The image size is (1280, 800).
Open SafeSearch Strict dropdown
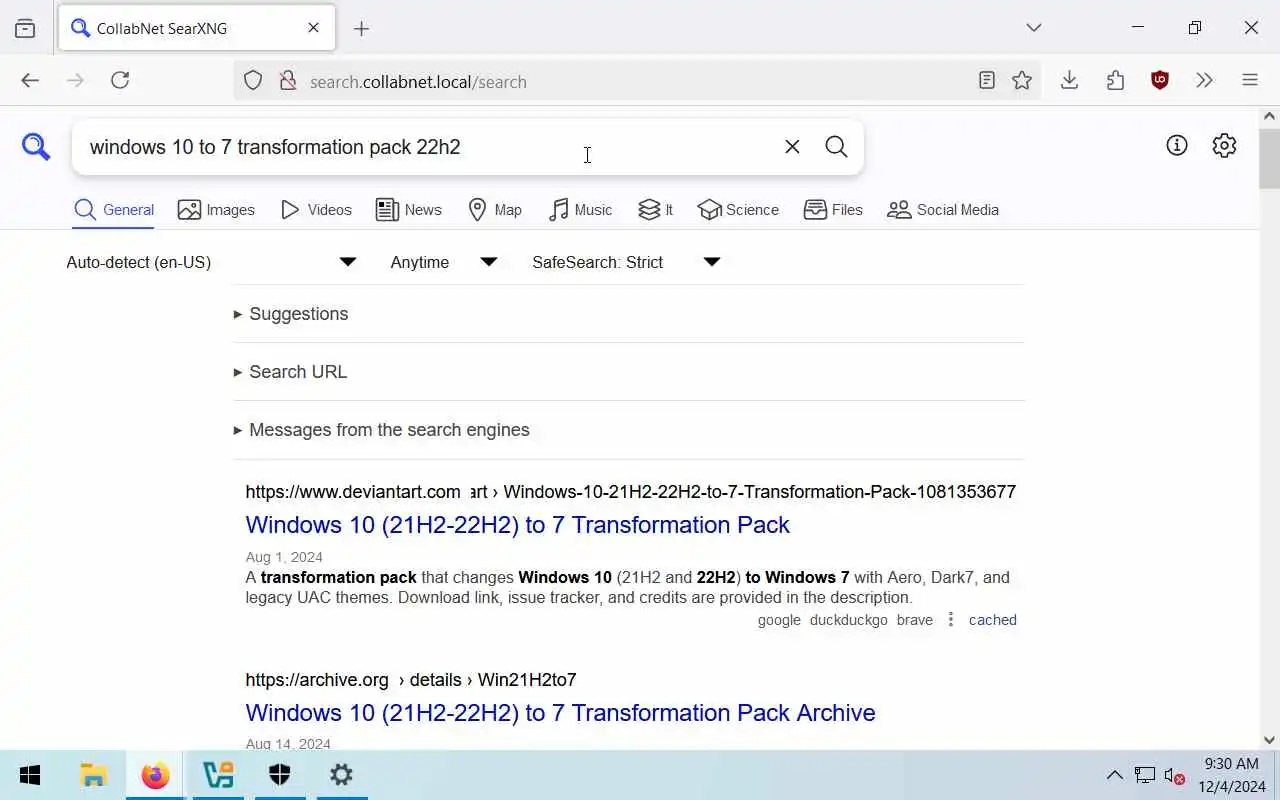pyautogui.click(x=626, y=262)
